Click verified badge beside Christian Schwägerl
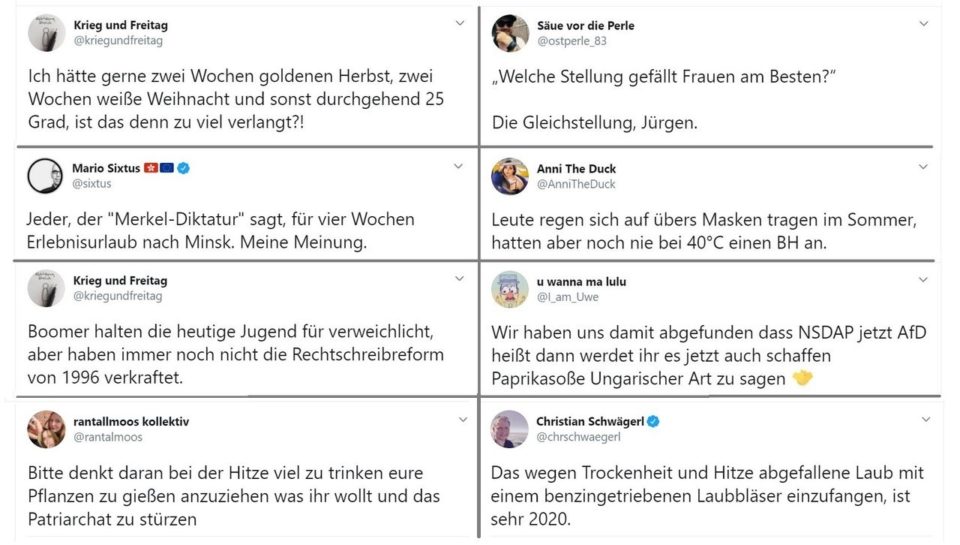960x545 pixels. click(653, 421)
